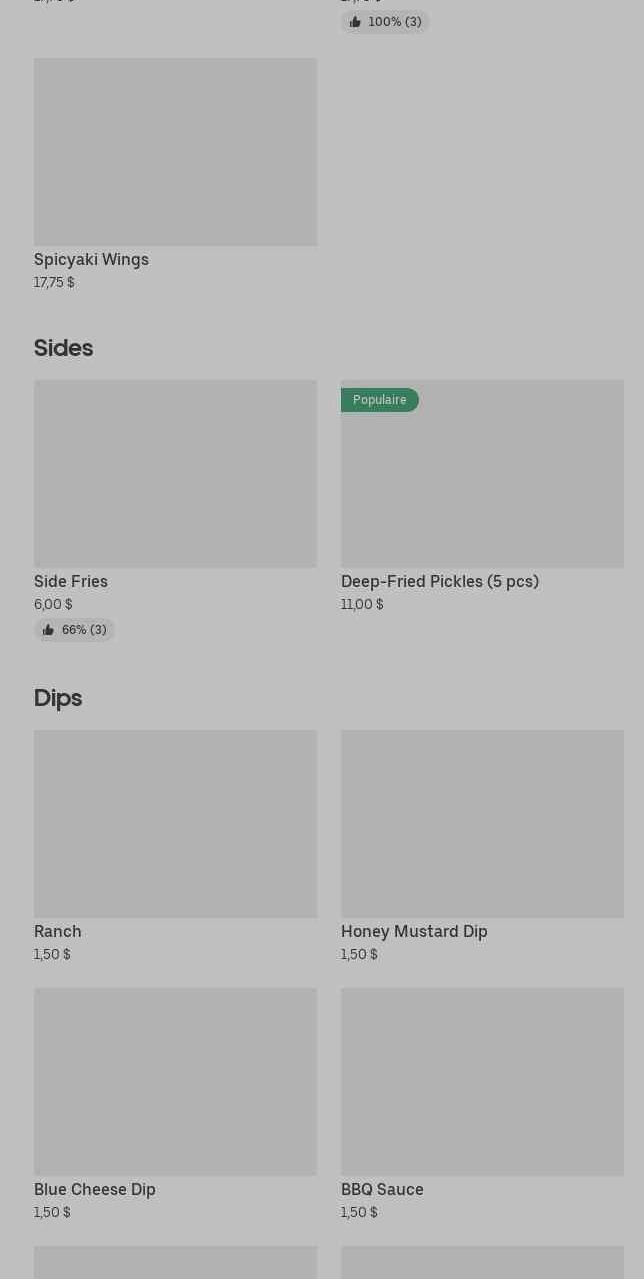Open the Honey Mustard Dip photo
The image size is (644, 1279).
(x=482, y=824)
